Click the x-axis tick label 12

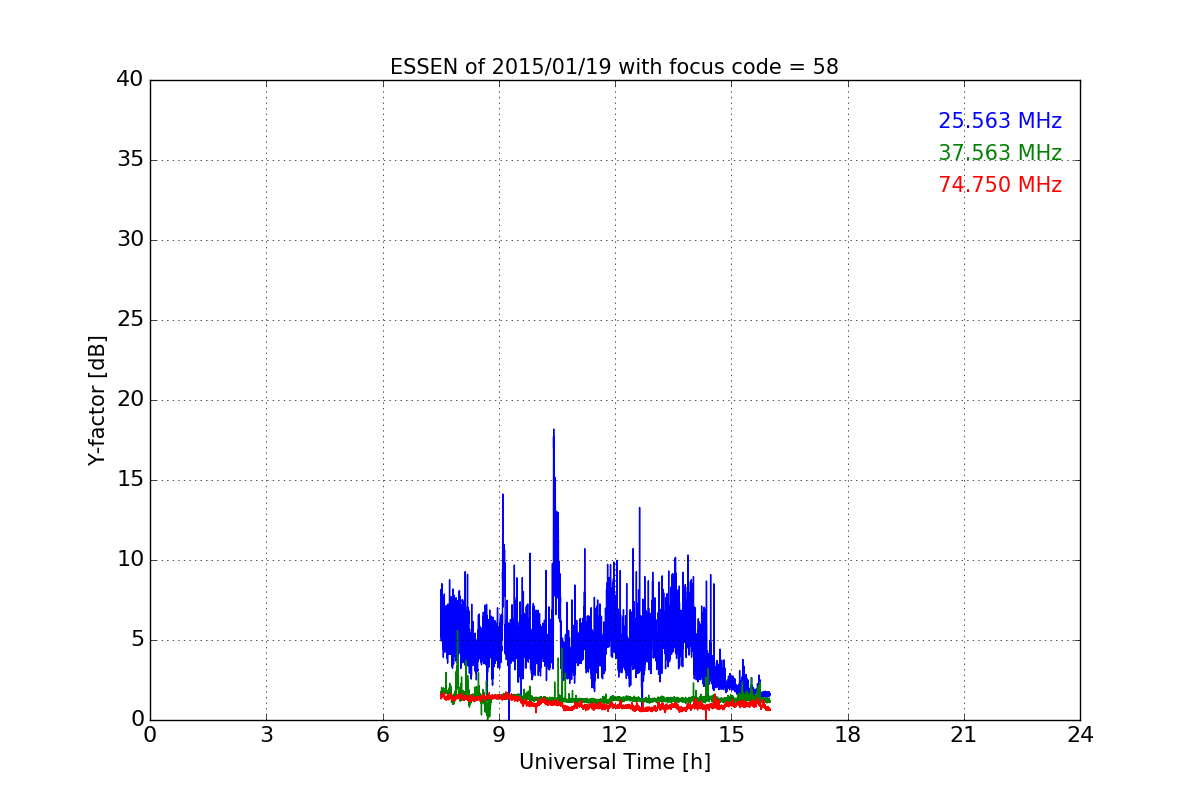615,735
